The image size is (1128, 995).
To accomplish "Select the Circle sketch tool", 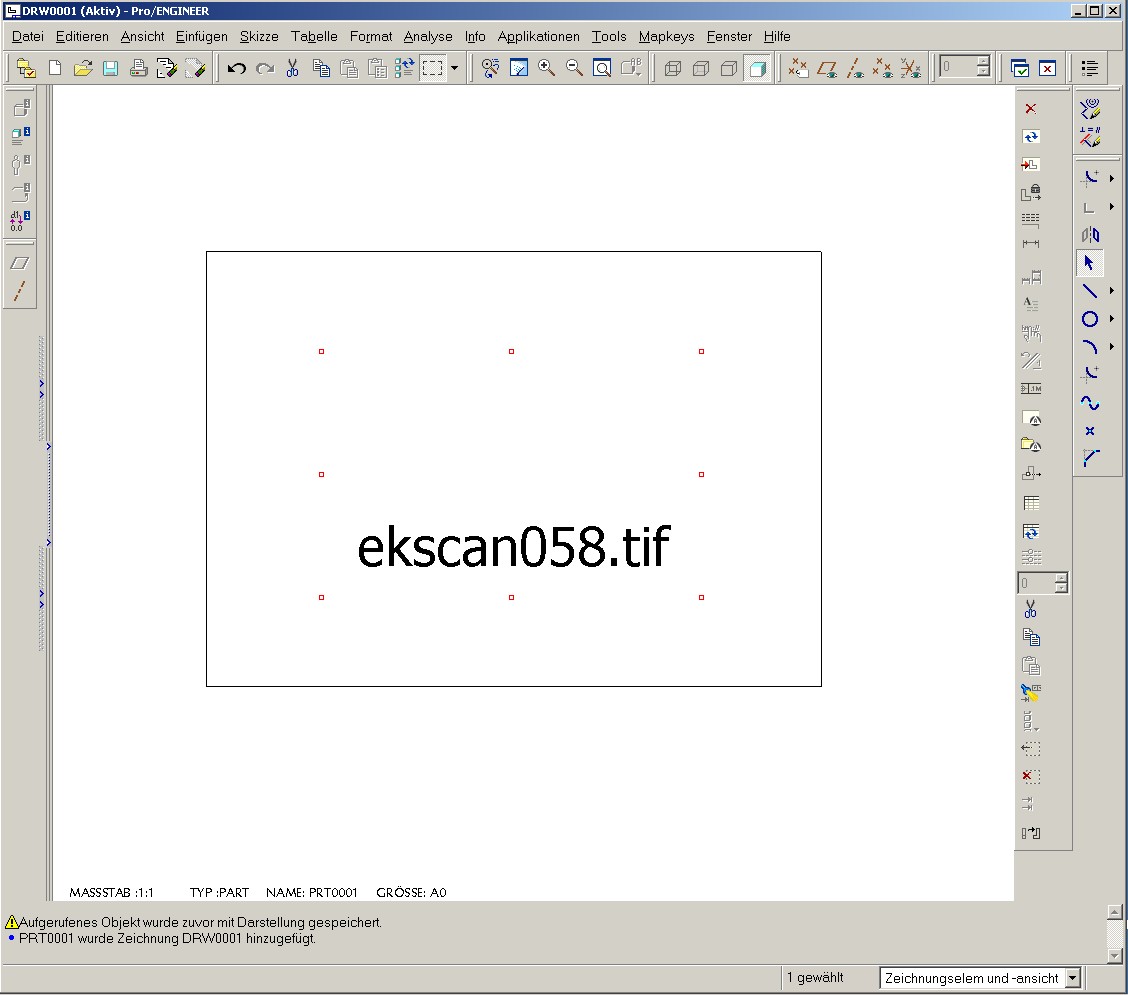I will [1090, 319].
